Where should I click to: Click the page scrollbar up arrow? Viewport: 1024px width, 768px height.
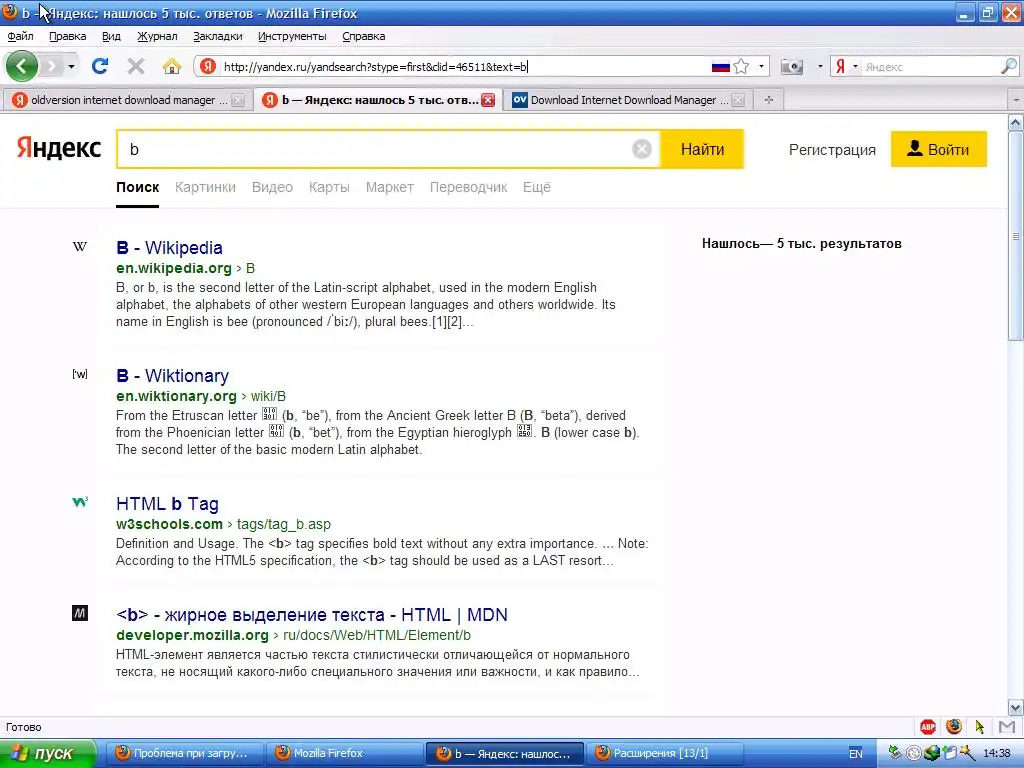pos(1016,122)
